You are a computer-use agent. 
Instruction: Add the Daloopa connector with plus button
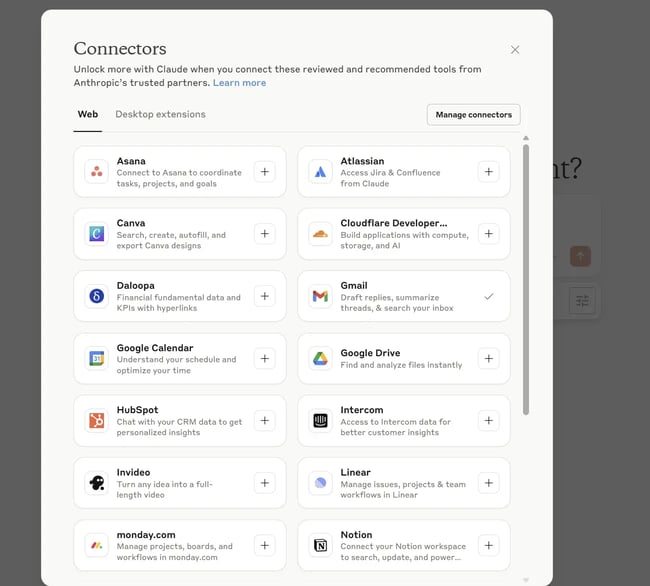click(x=265, y=296)
